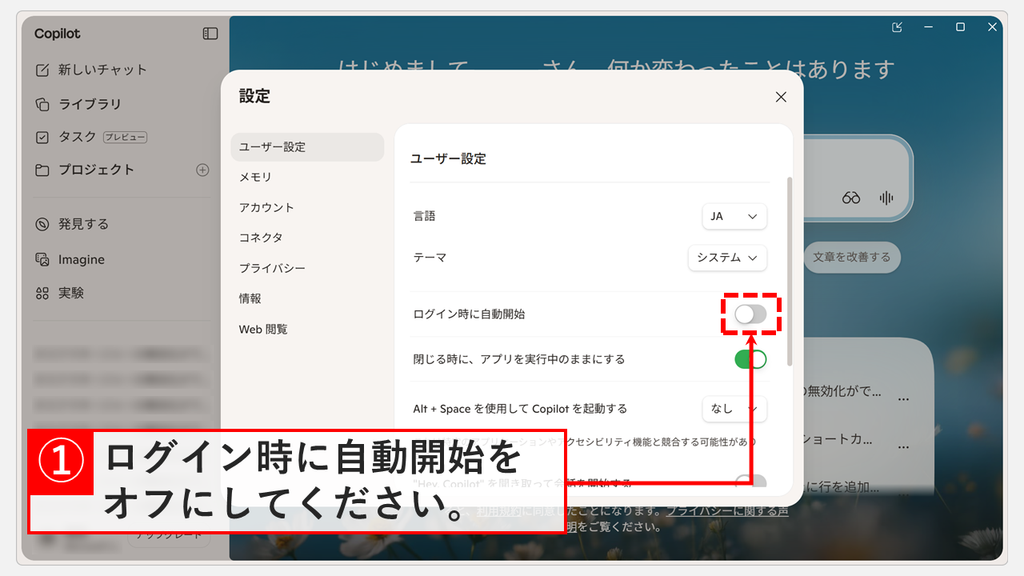Screen dimensions: 1024x576
Task: Click the プレビュー badge next to タスク
Action: [125, 137]
